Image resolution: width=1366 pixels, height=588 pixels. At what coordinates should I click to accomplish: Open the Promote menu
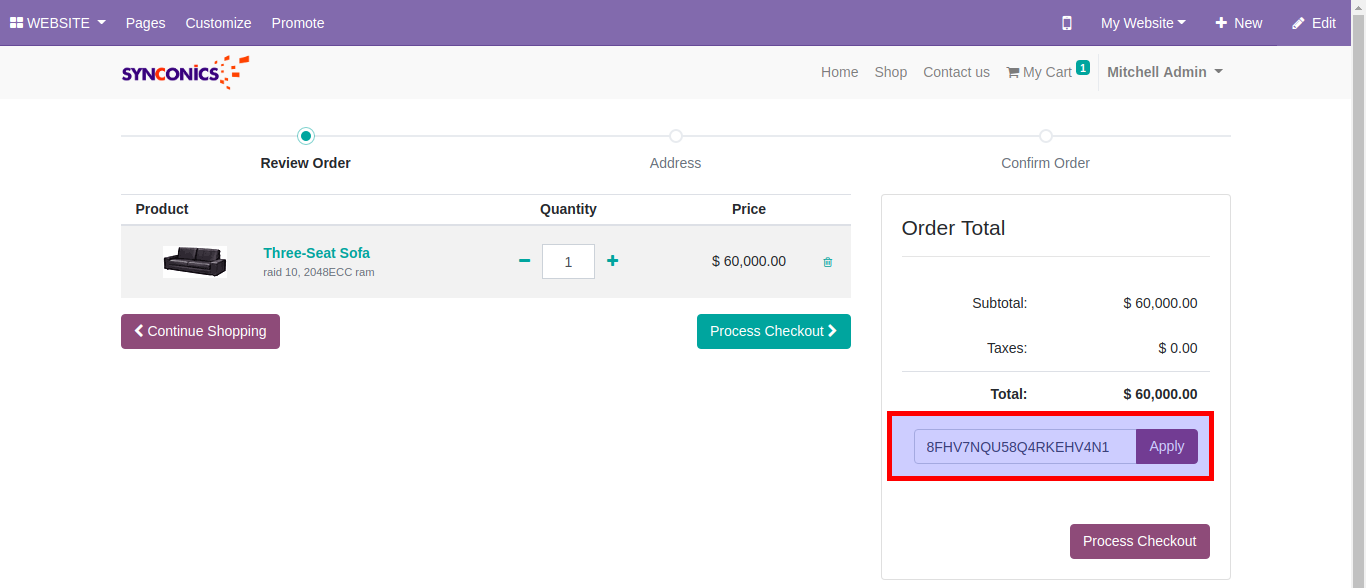click(x=298, y=23)
